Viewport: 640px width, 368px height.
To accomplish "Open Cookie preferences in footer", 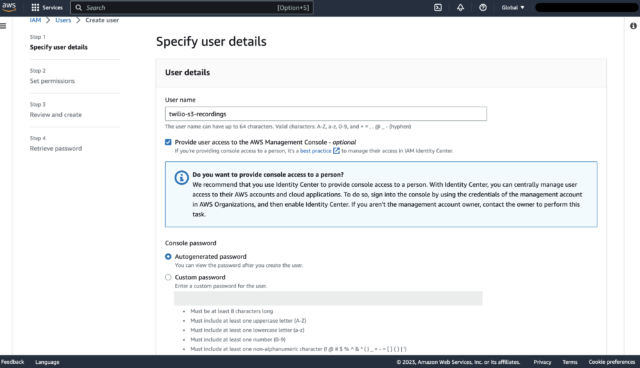I will pos(611,362).
